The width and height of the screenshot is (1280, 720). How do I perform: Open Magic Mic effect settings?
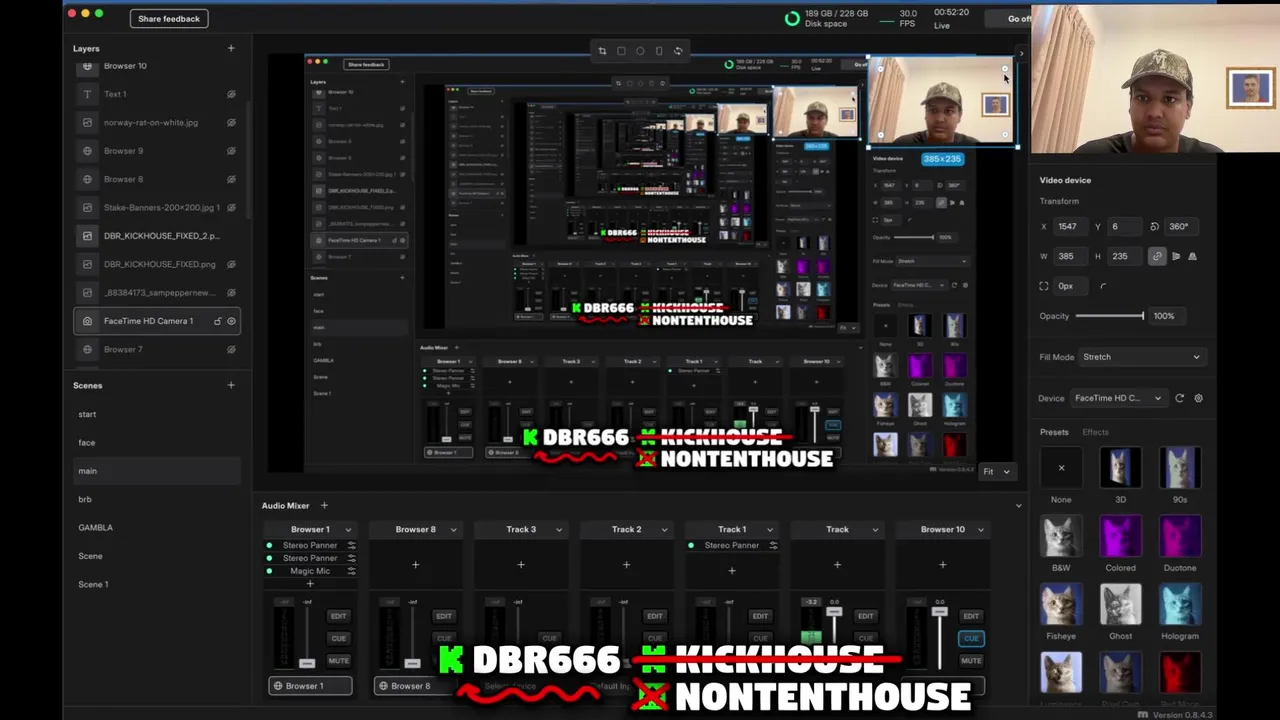pyautogui.click(x=351, y=571)
